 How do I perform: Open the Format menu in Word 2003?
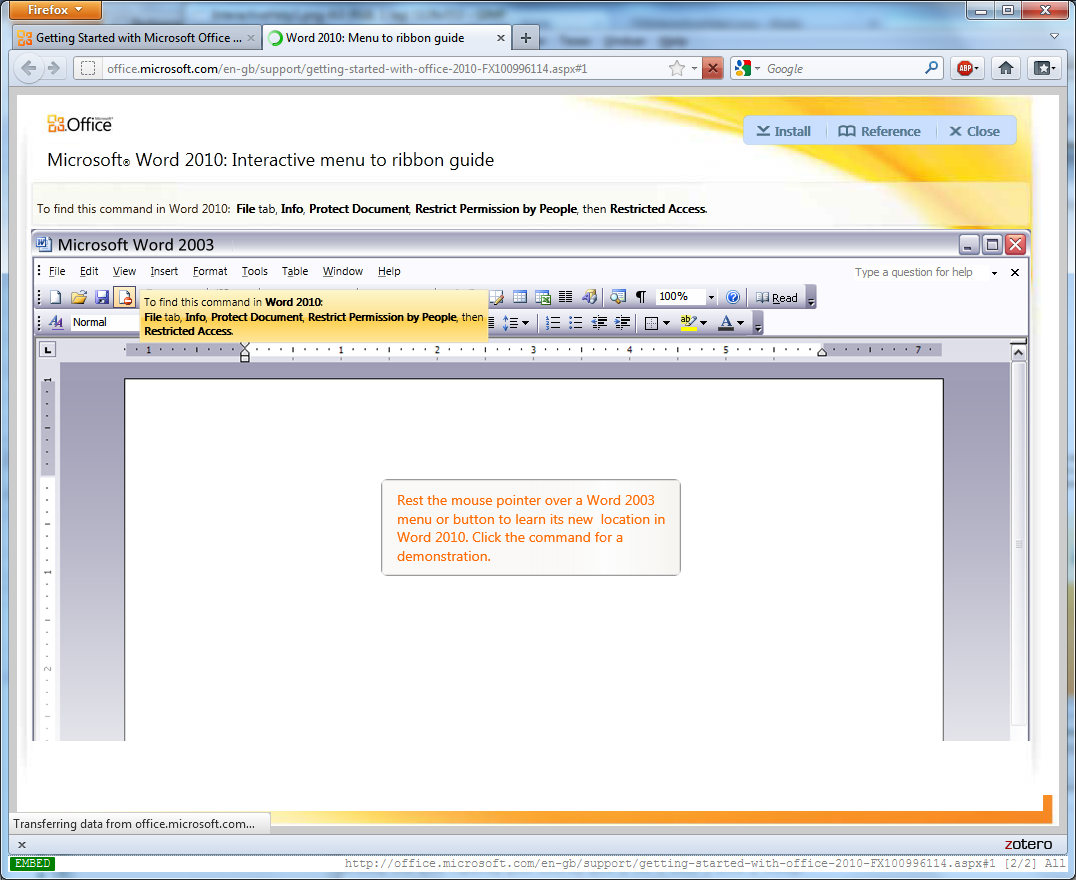[x=210, y=271]
